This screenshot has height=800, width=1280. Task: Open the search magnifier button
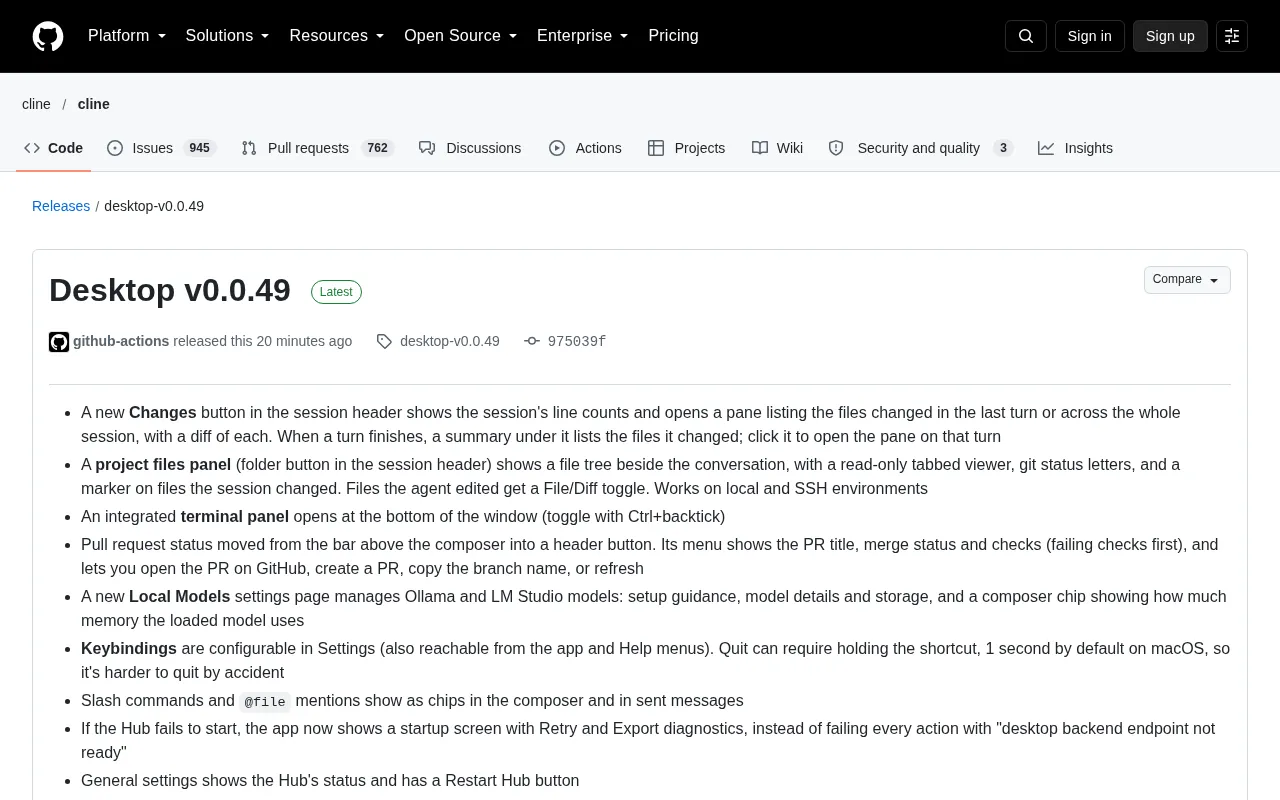pyautogui.click(x=1026, y=36)
